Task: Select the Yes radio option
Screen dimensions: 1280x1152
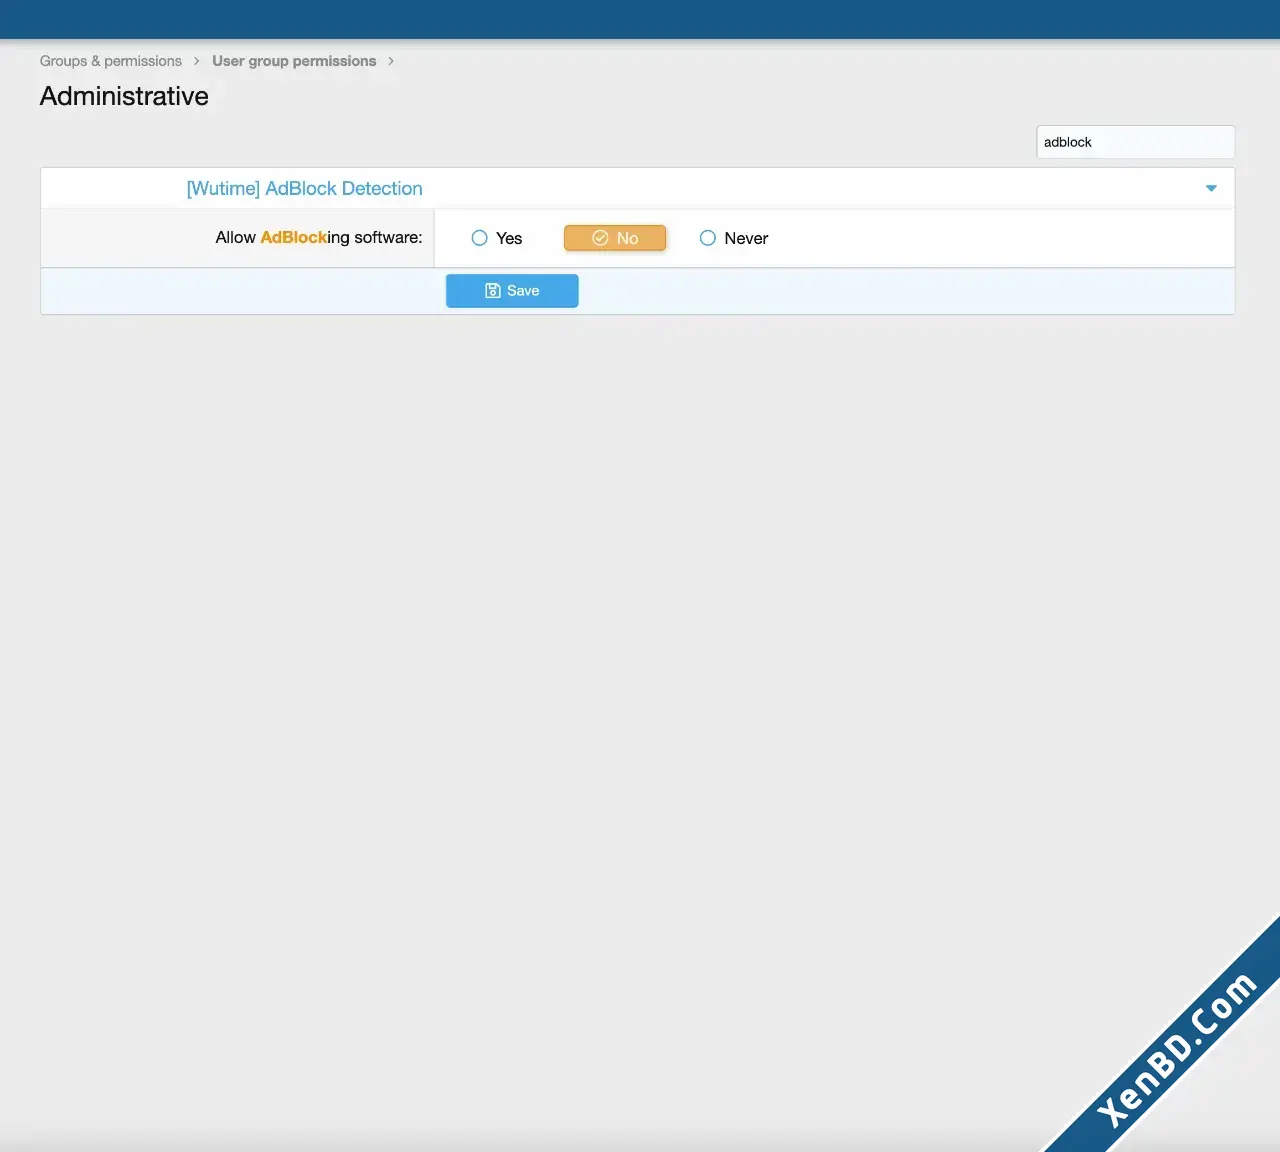Action: point(497,238)
